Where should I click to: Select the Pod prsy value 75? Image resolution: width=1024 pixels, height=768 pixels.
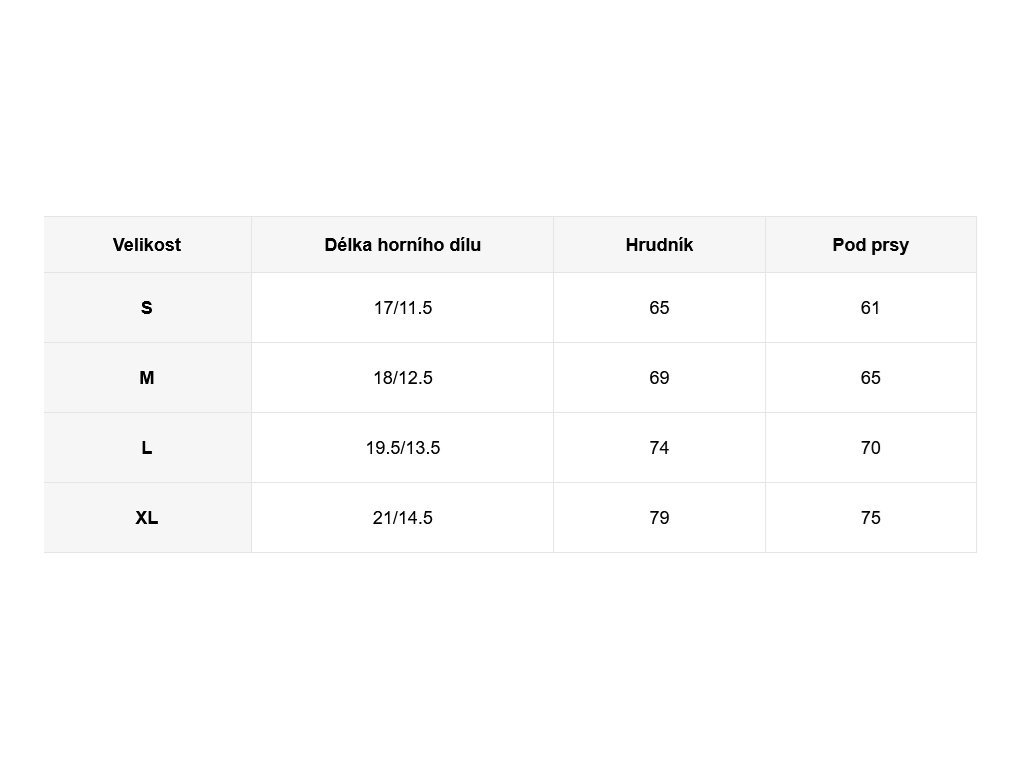871,517
